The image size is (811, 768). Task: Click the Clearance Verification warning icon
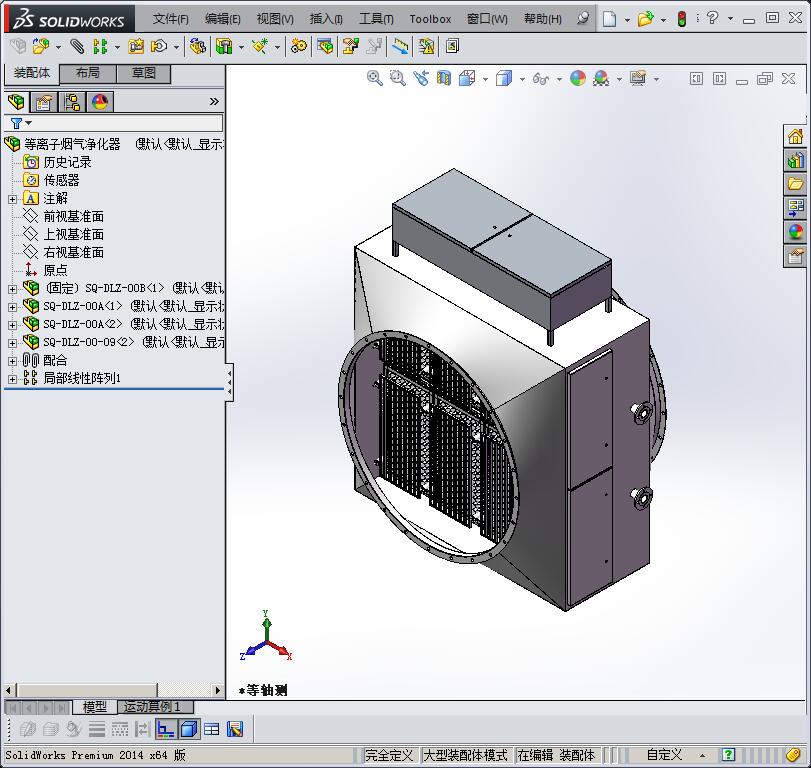[x=427, y=47]
